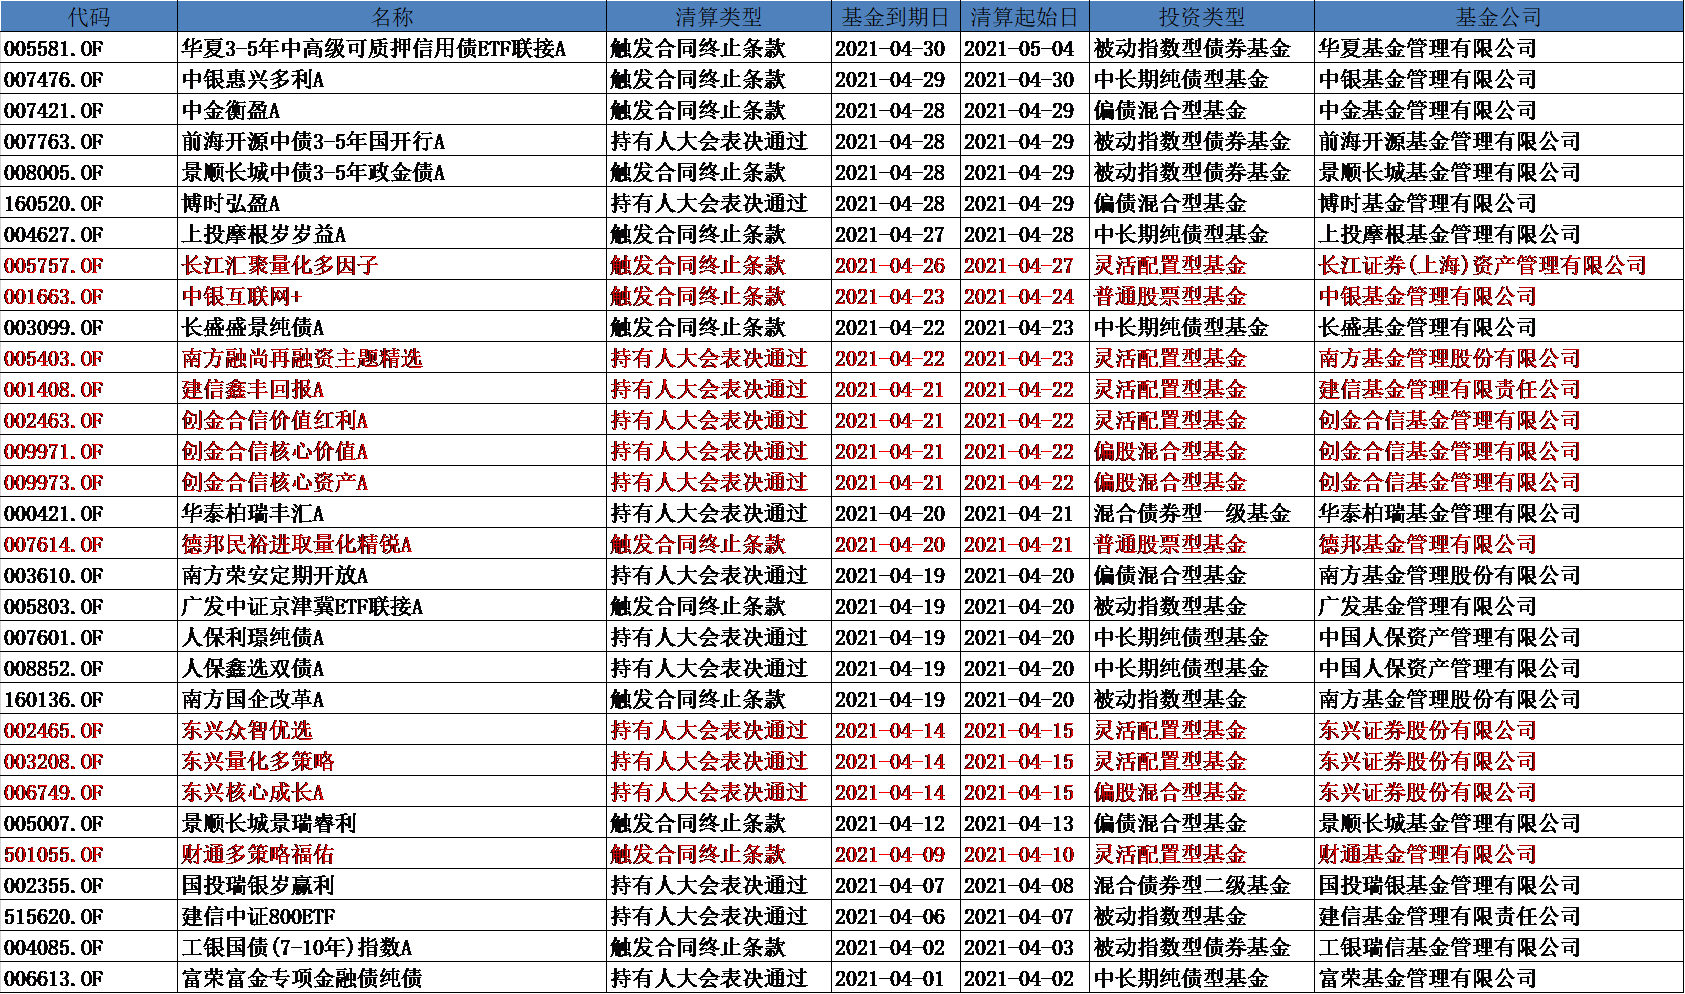Select company 前海开源基金管理有限公司

pyautogui.click(x=1450, y=142)
